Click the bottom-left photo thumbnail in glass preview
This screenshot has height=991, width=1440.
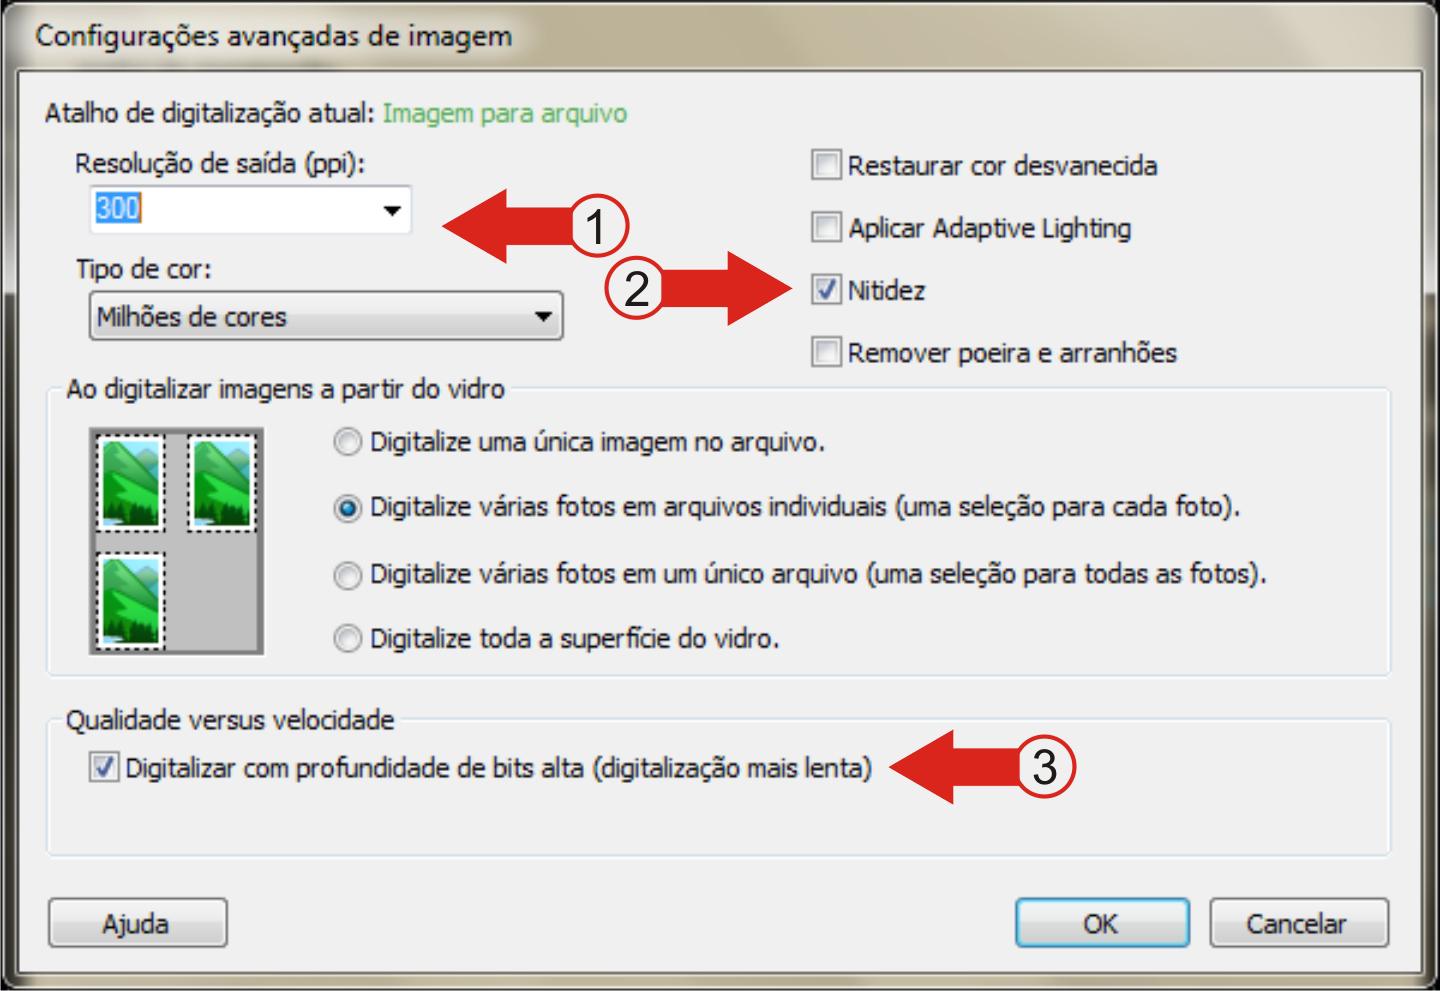point(132,602)
